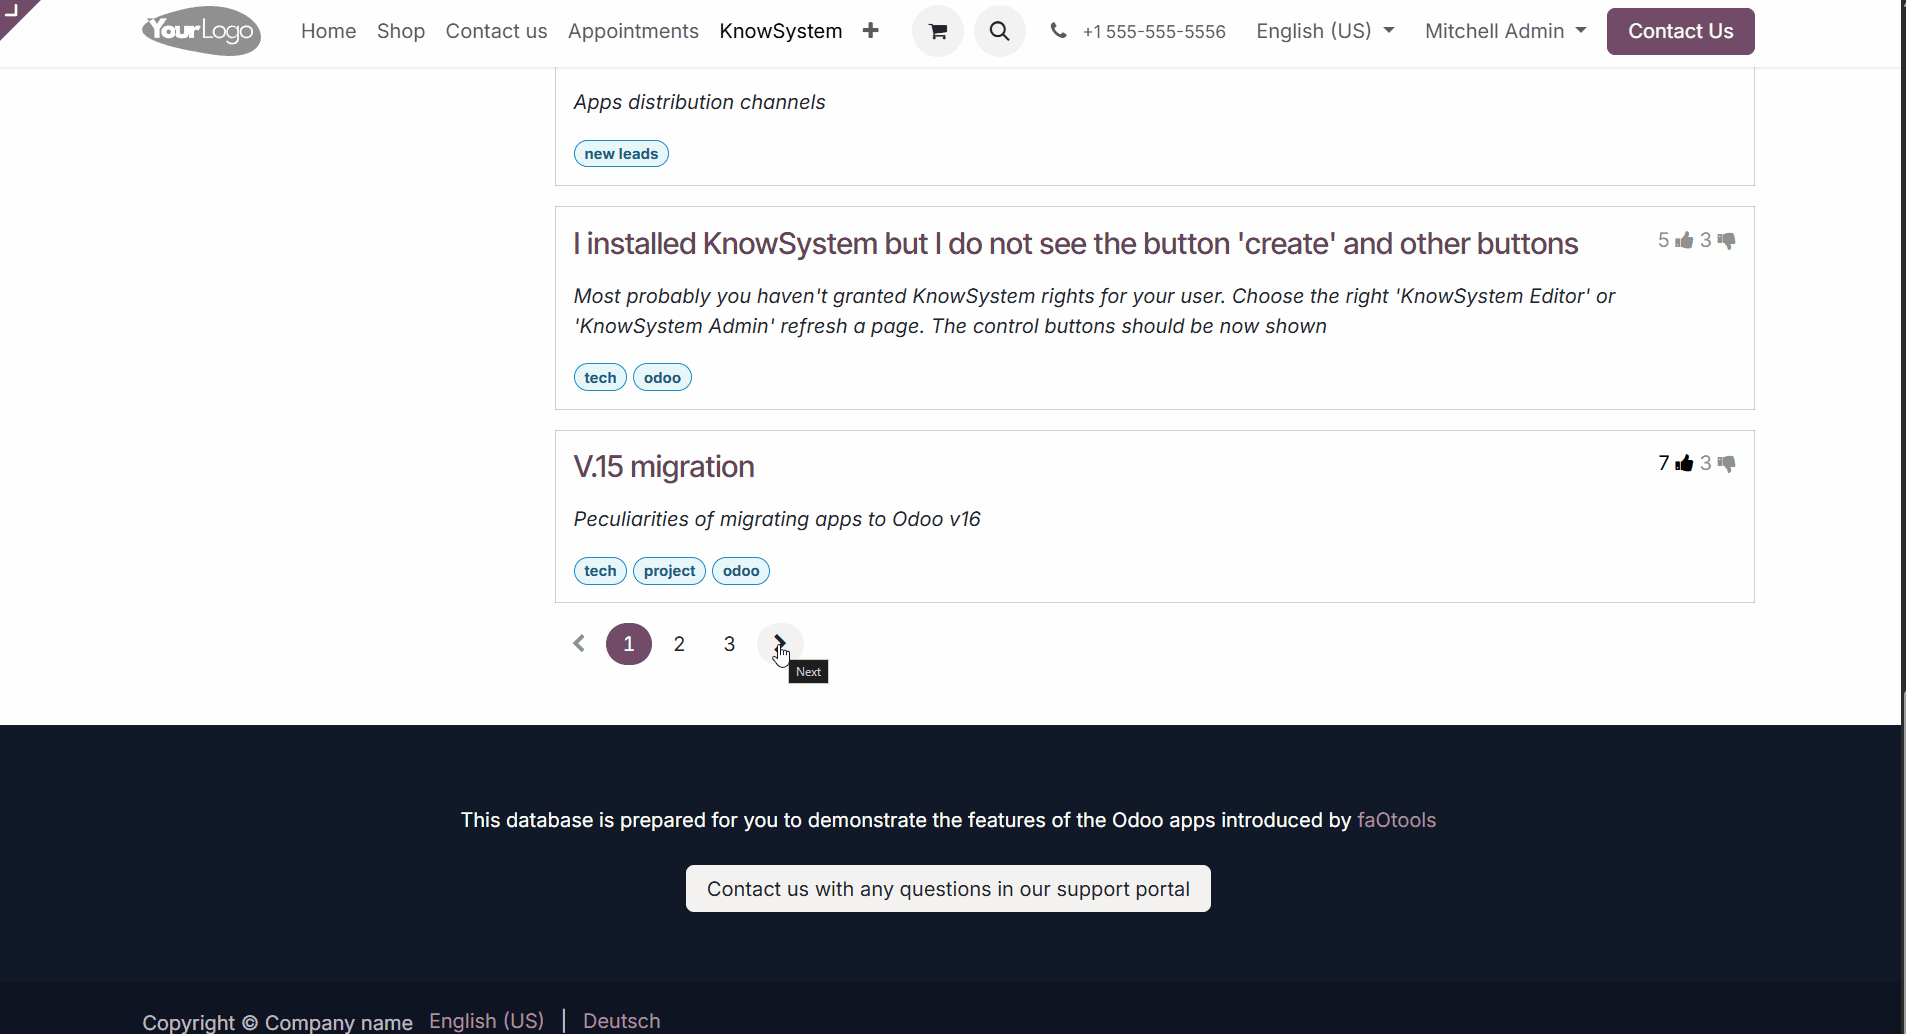The height and width of the screenshot is (1034, 1906).
Task: Open the KnowSystem menu item
Action: click(x=781, y=31)
